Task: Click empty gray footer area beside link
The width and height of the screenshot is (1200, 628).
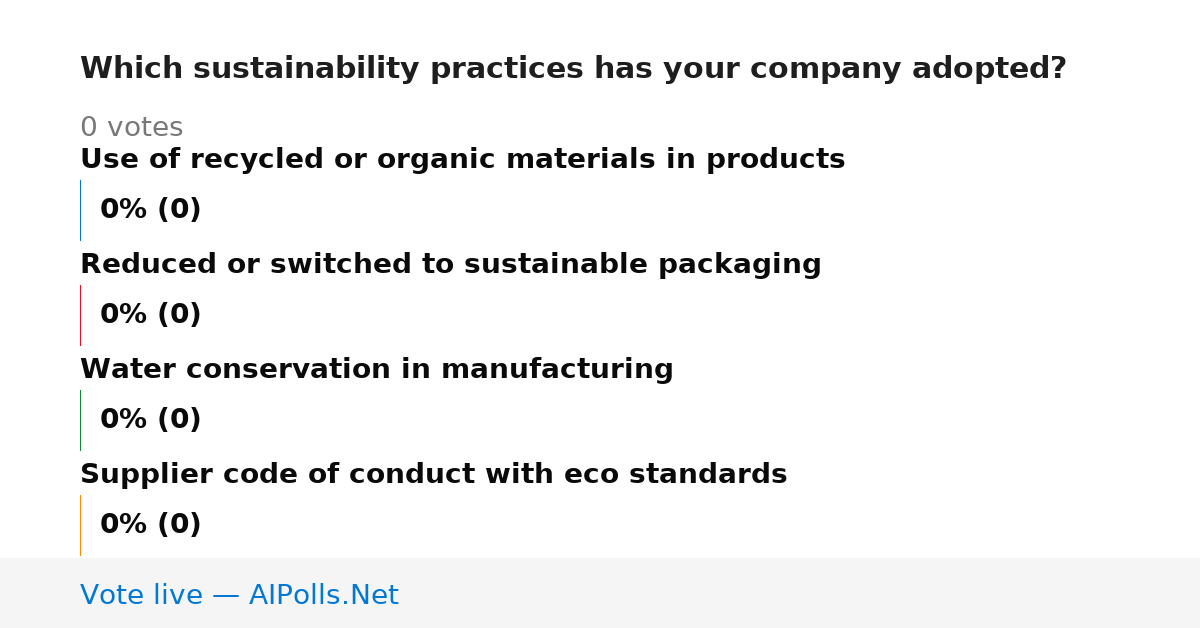Action: click(800, 593)
